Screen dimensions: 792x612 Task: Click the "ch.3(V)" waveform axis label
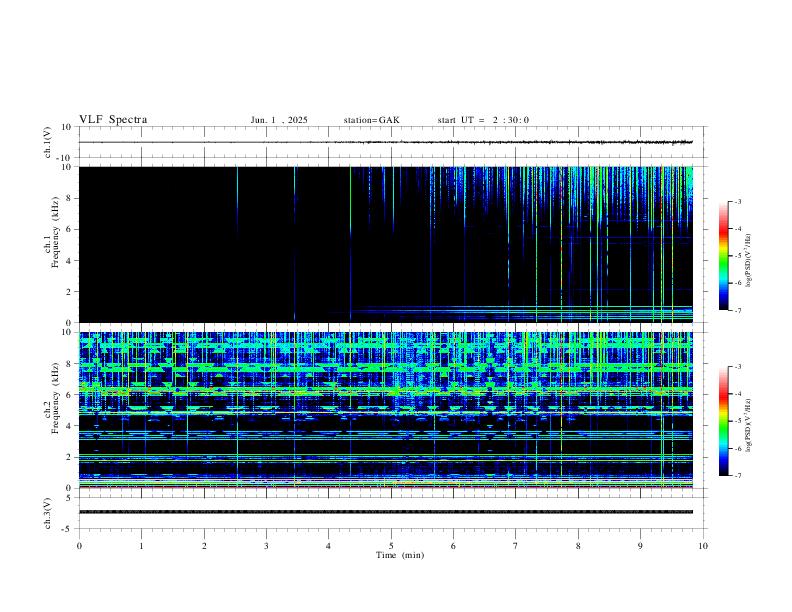48,513
